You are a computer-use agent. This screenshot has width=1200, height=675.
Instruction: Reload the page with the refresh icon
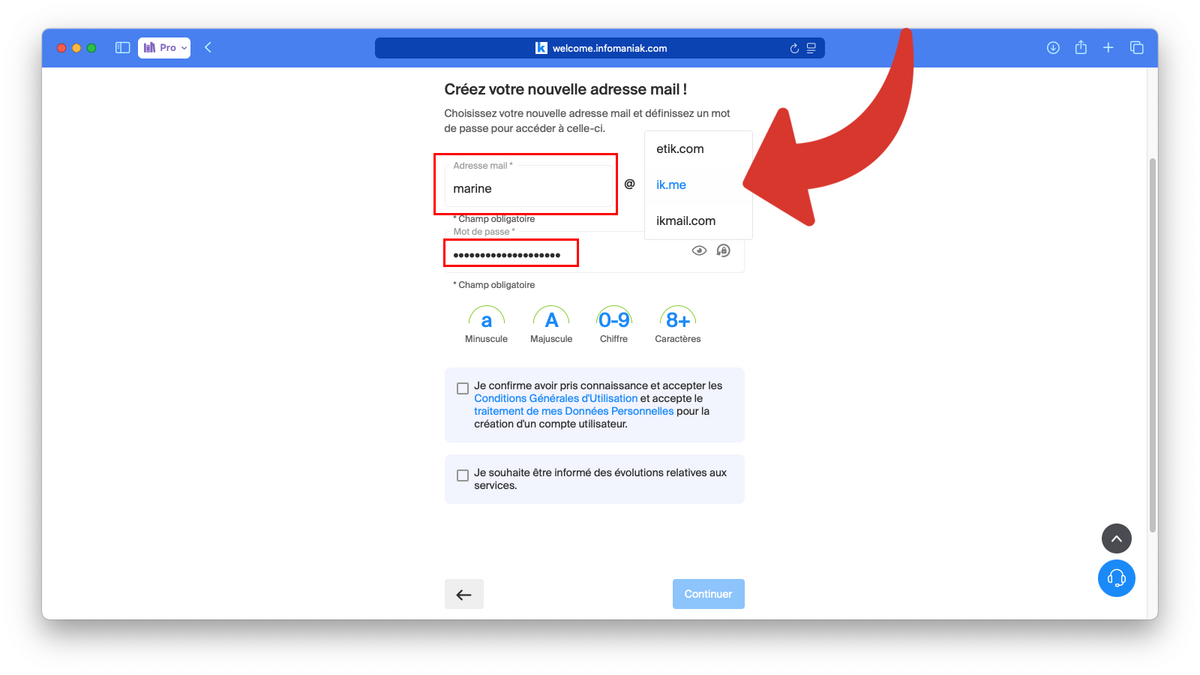(794, 48)
